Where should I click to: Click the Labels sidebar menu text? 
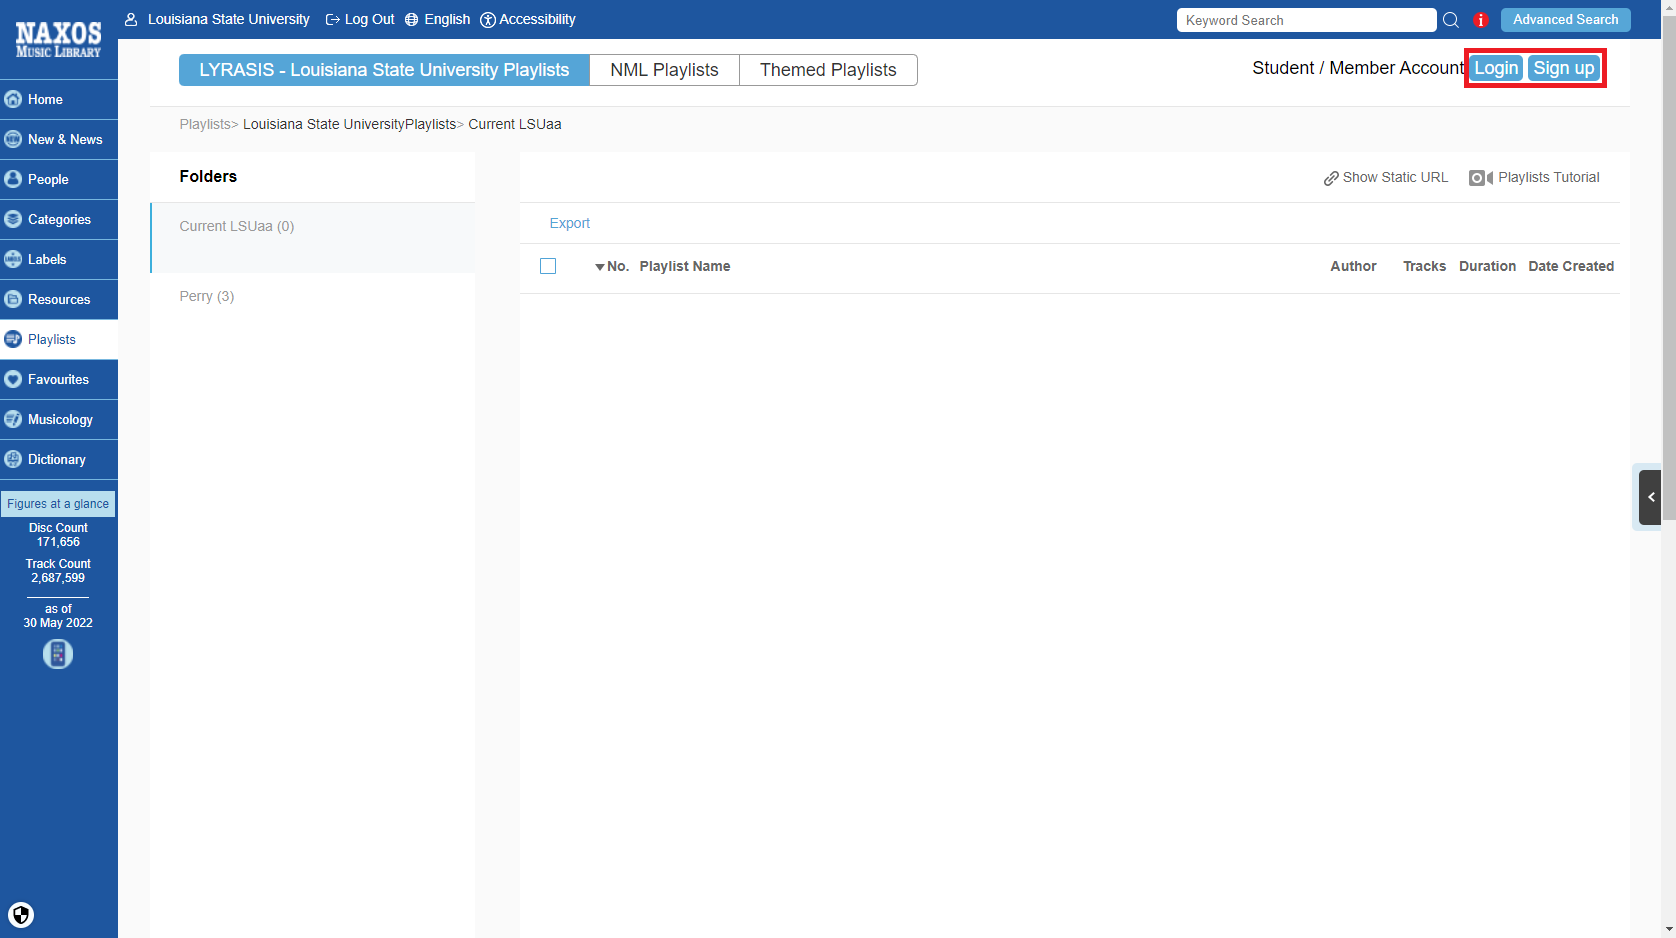[x=47, y=259]
